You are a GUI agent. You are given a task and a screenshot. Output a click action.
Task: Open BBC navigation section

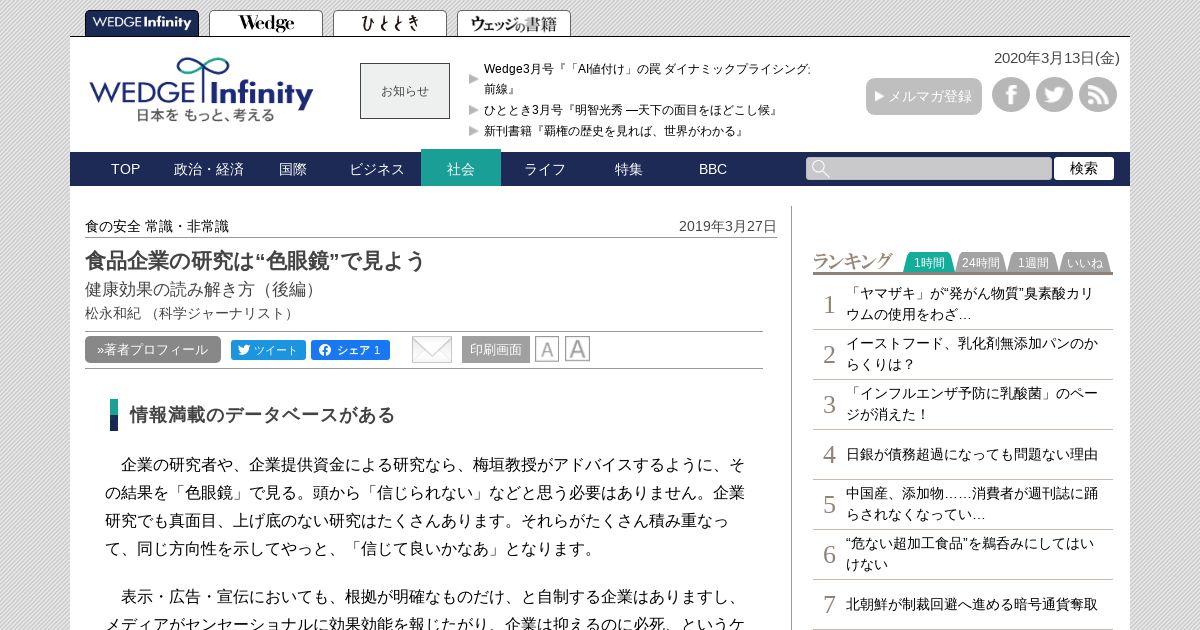tap(713, 169)
